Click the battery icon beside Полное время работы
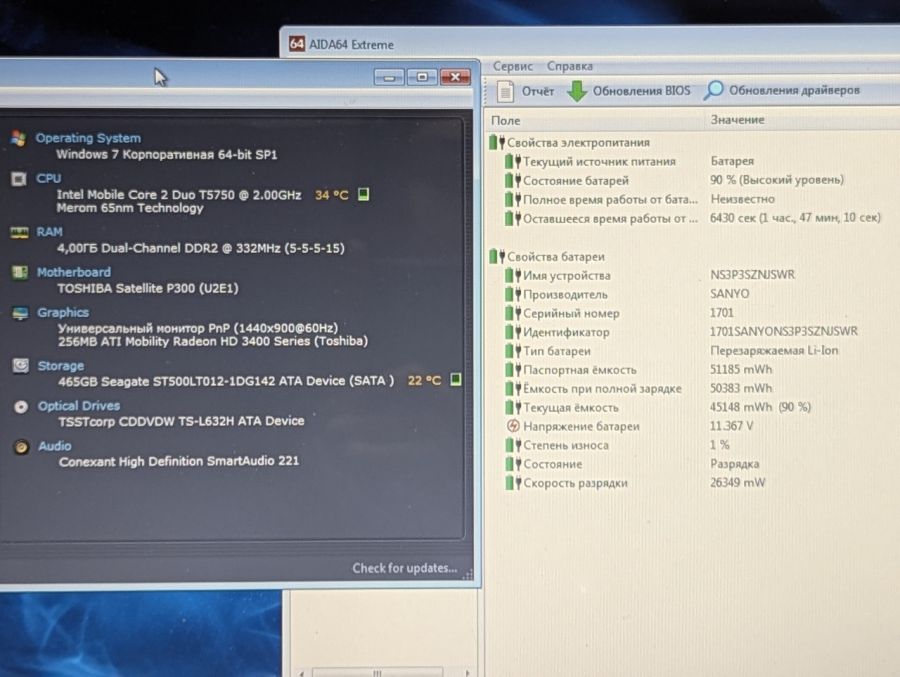 pos(513,199)
